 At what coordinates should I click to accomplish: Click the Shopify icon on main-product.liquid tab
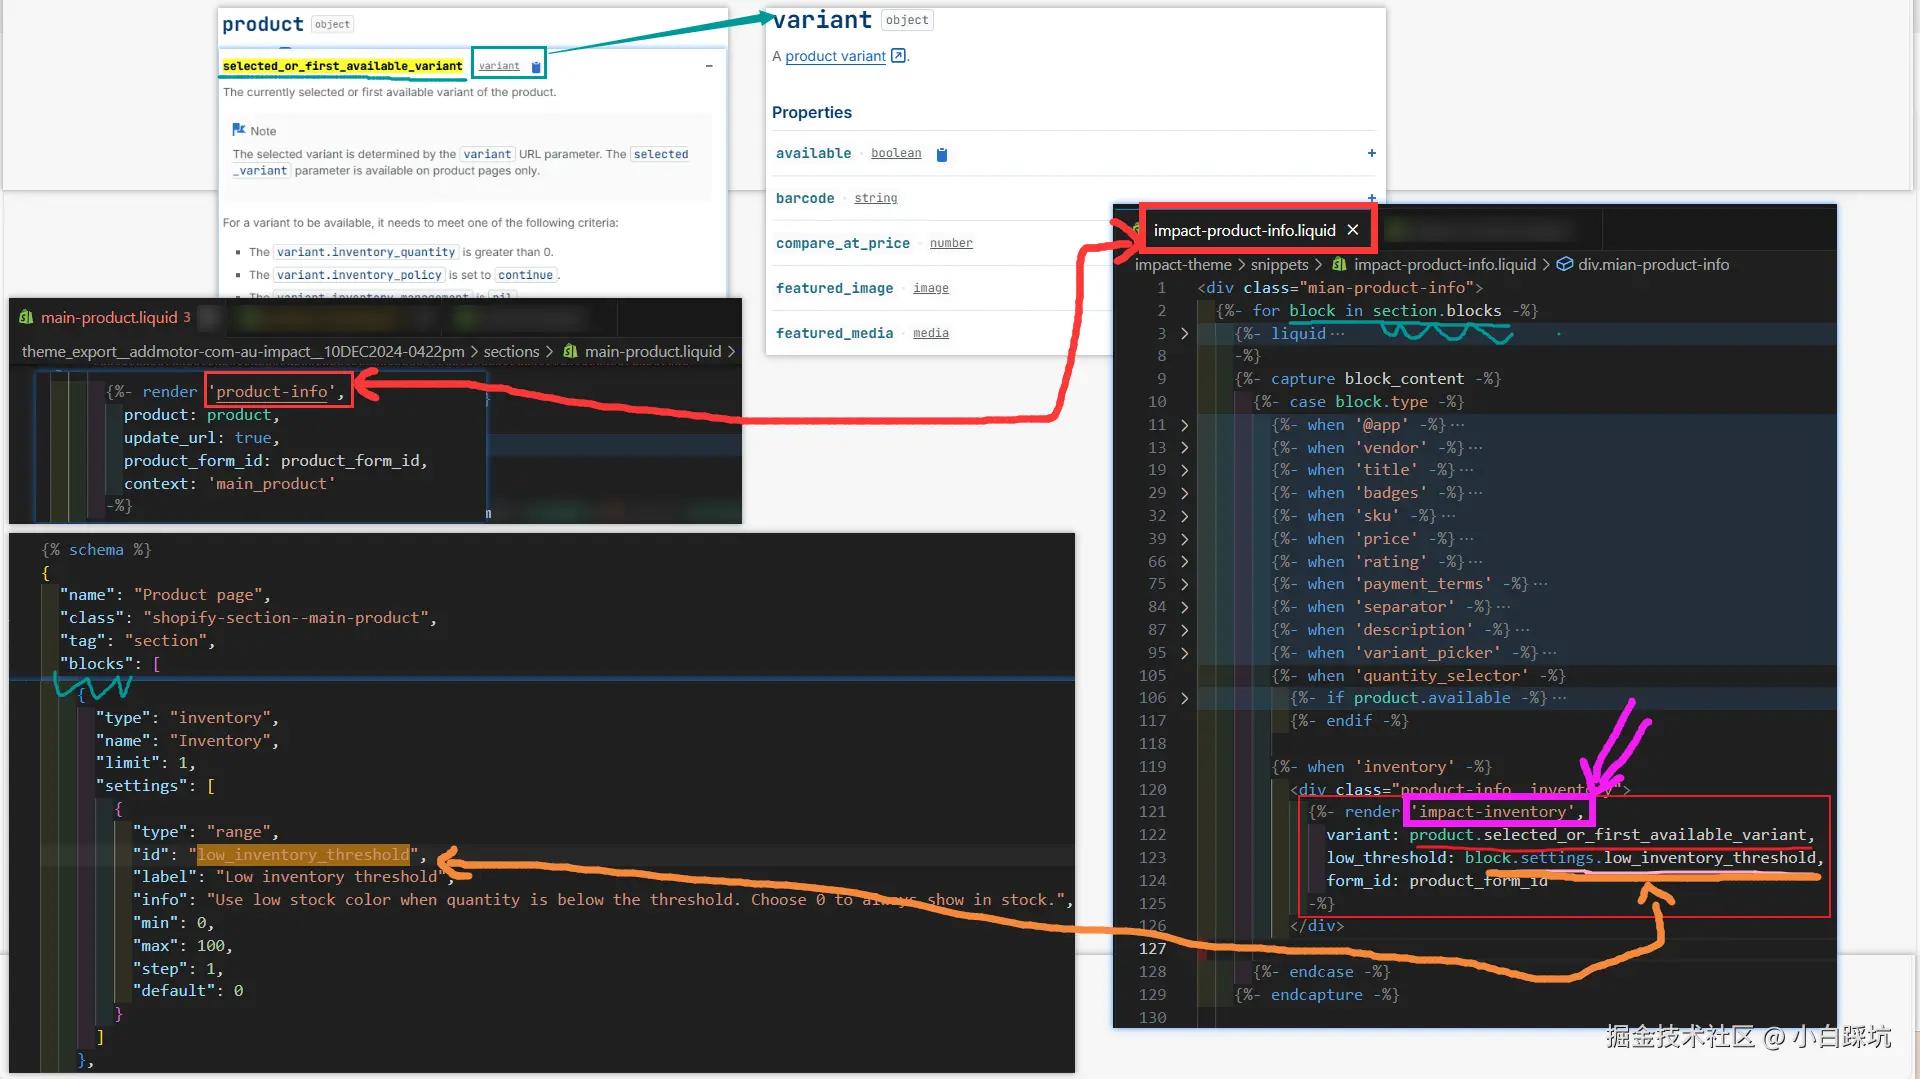26,317
